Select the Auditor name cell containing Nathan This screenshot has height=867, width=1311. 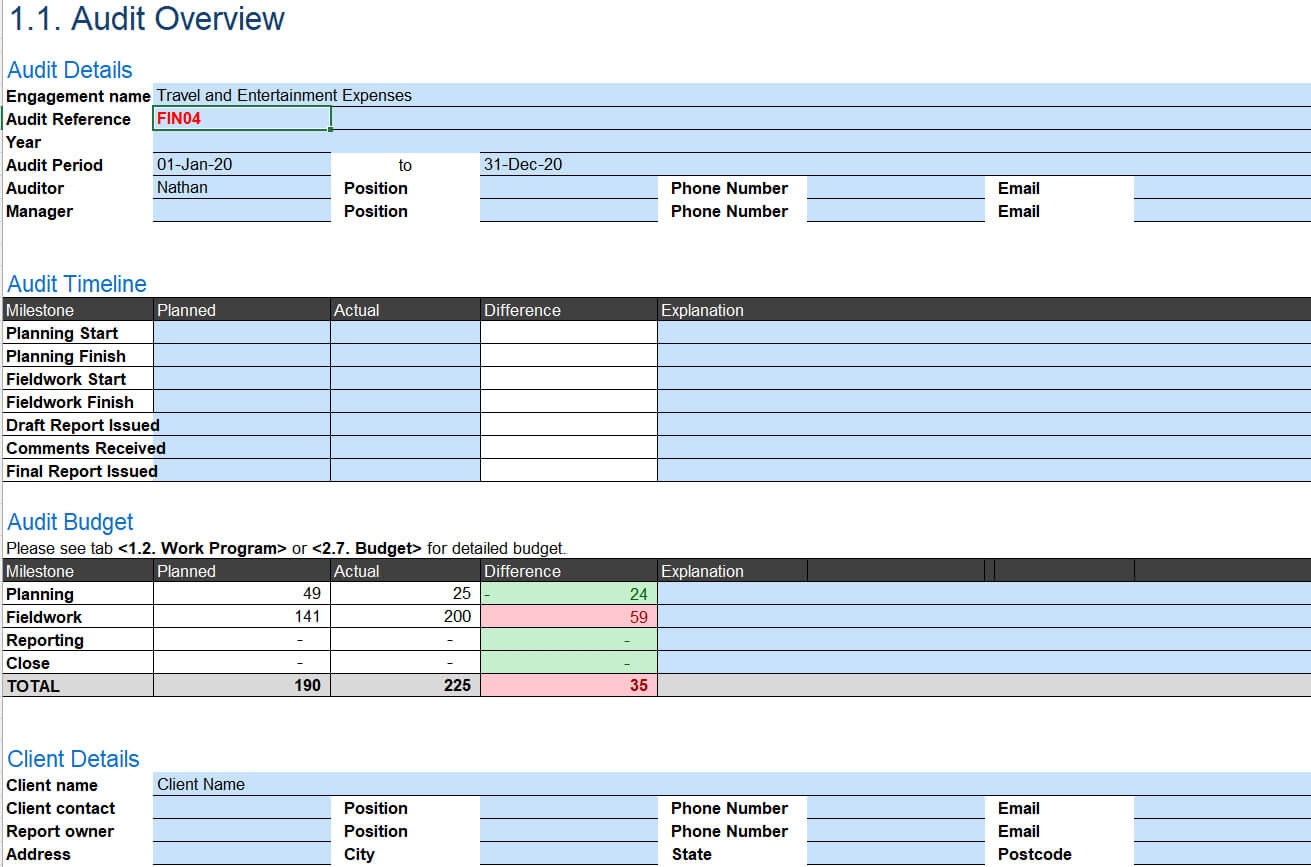point(242,188)
